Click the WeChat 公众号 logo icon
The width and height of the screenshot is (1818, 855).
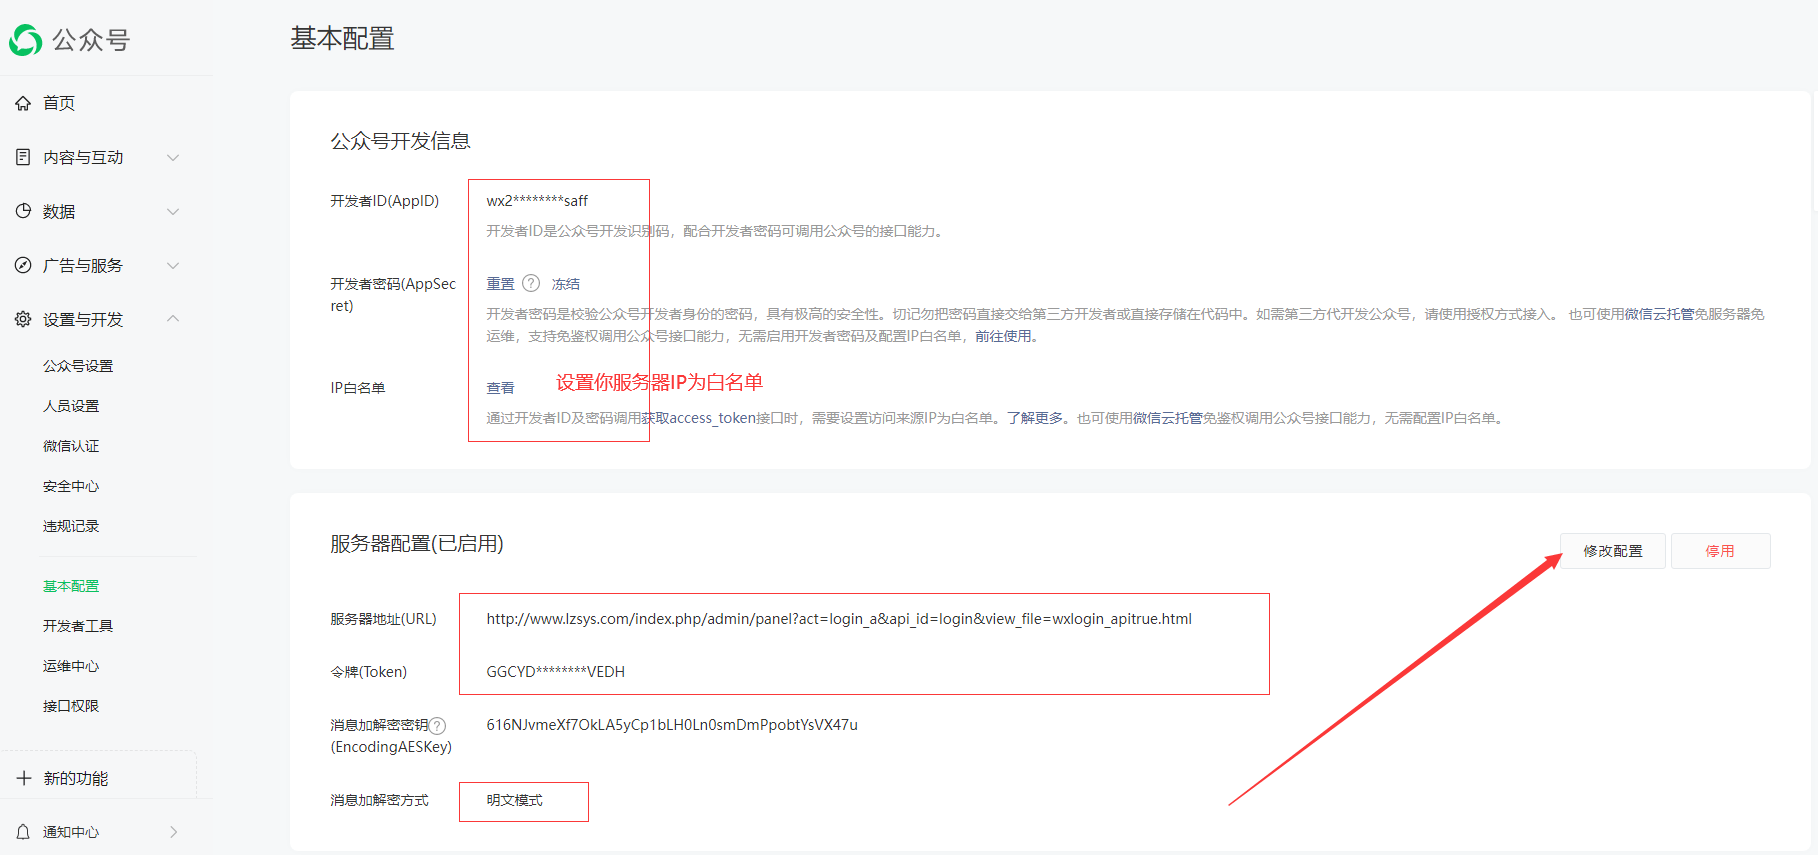point(25,40)
